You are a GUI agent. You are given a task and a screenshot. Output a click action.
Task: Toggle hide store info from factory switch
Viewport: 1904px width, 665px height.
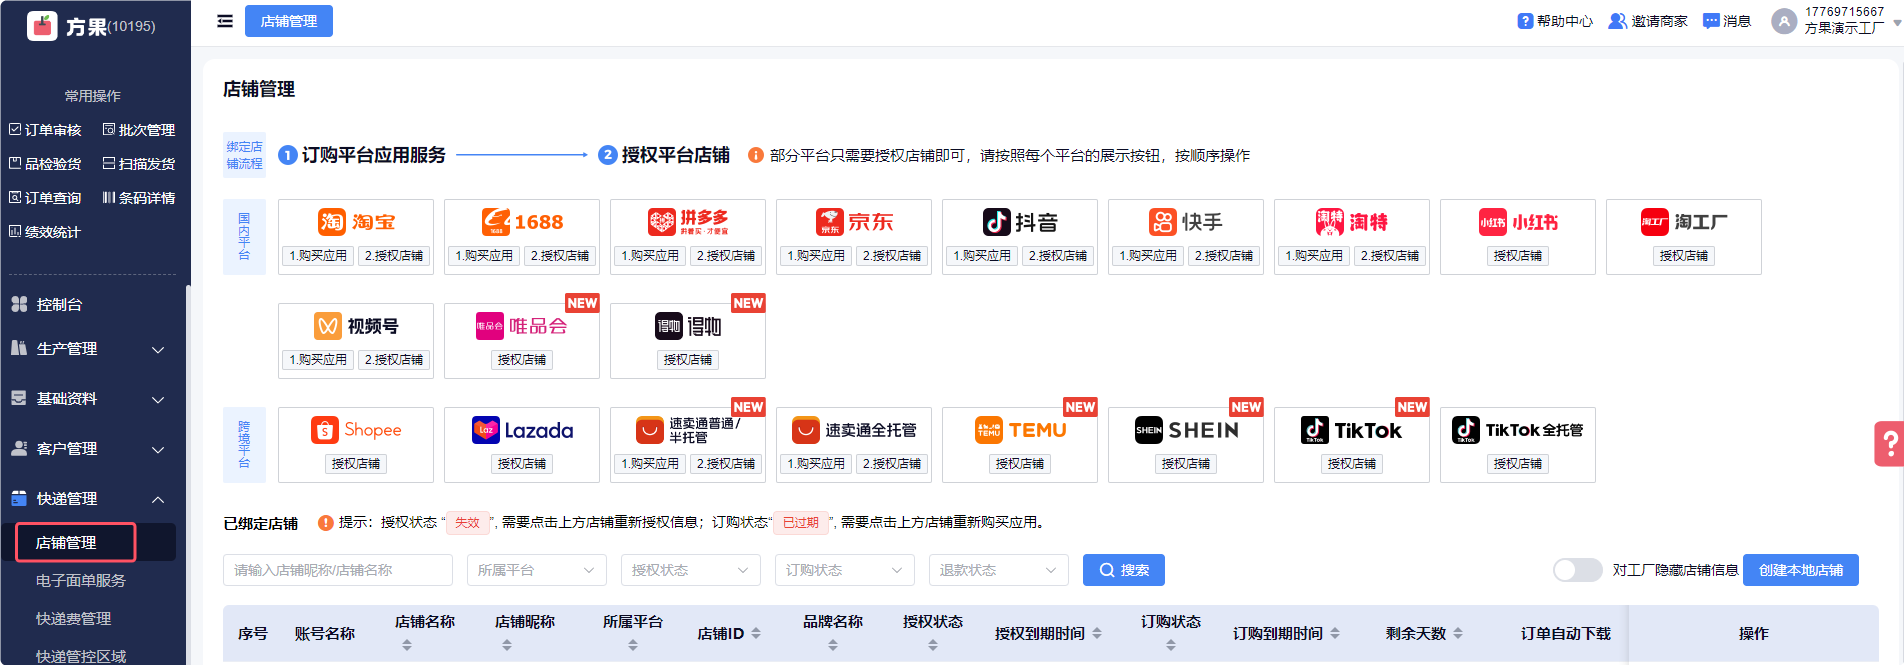1577,570
